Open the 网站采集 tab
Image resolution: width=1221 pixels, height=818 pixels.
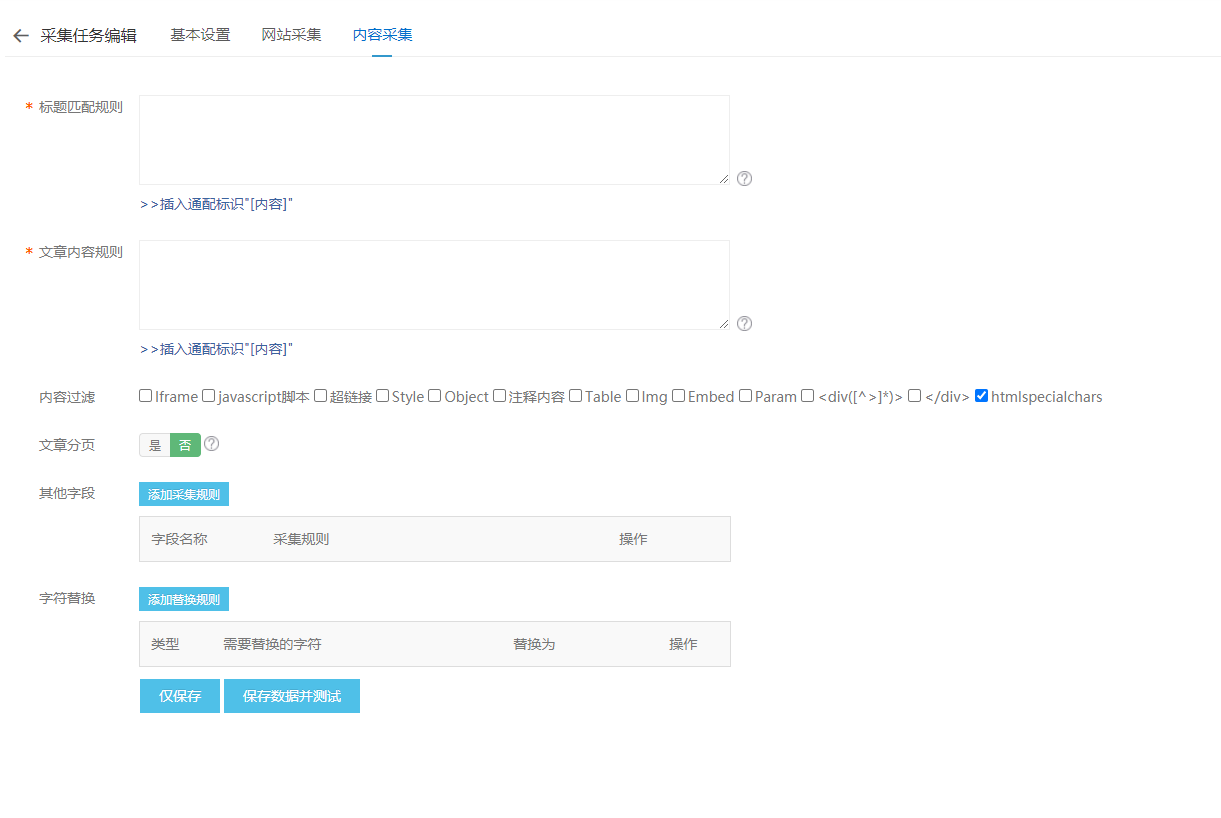click(x=291, y=33)
